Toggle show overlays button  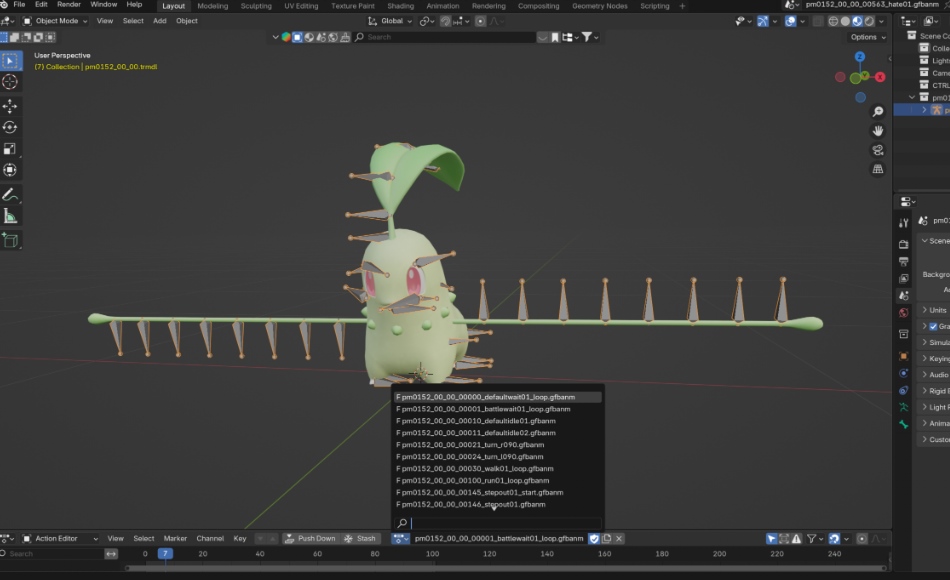point(791,21)
